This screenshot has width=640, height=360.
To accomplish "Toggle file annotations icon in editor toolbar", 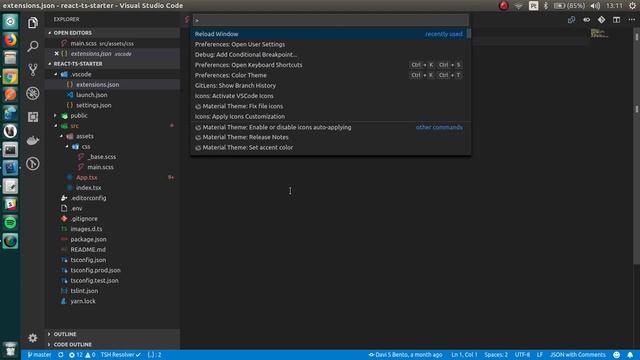I will point(587,20).
